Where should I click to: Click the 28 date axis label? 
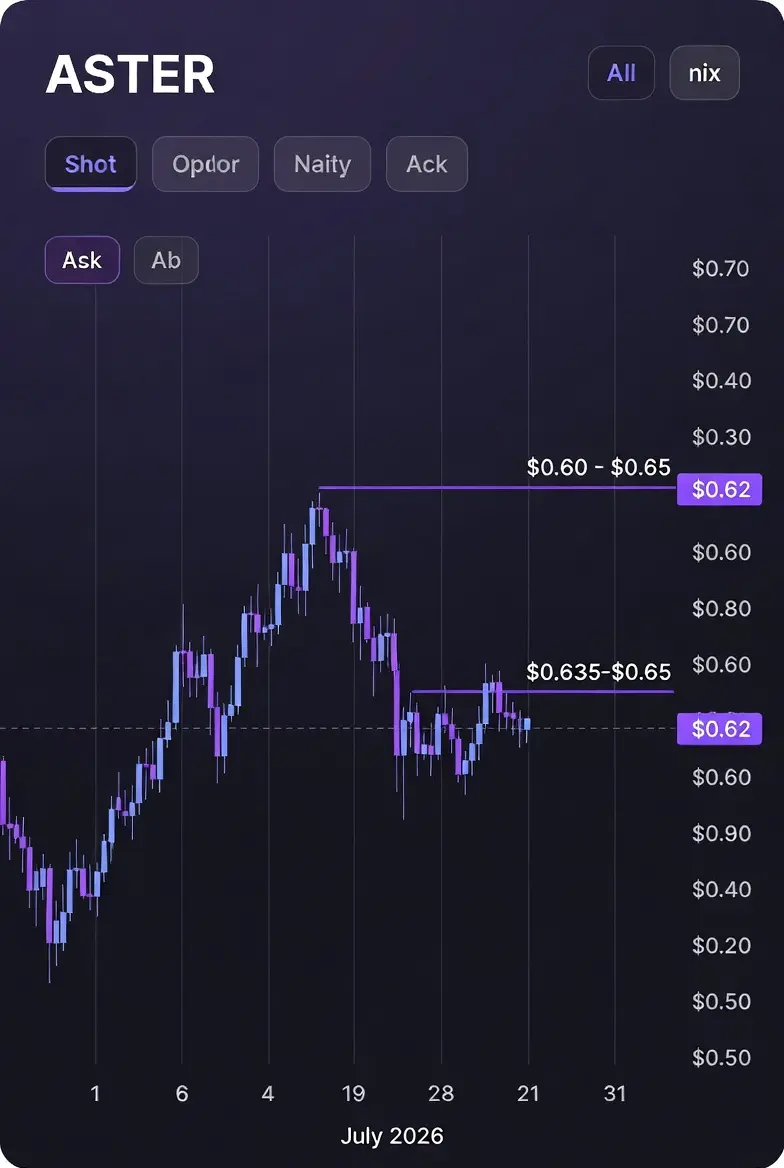click(440, 1094)
